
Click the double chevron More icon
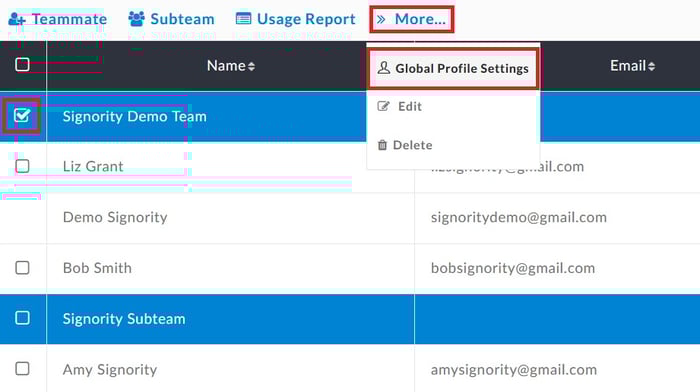[381, 19]
